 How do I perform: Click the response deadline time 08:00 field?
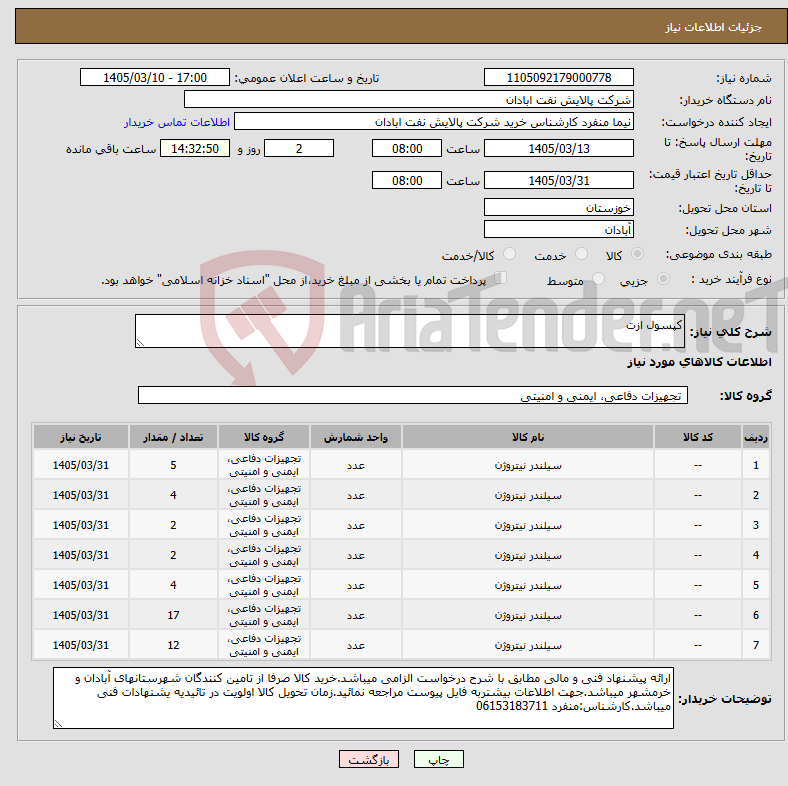[x=407, y=148]
